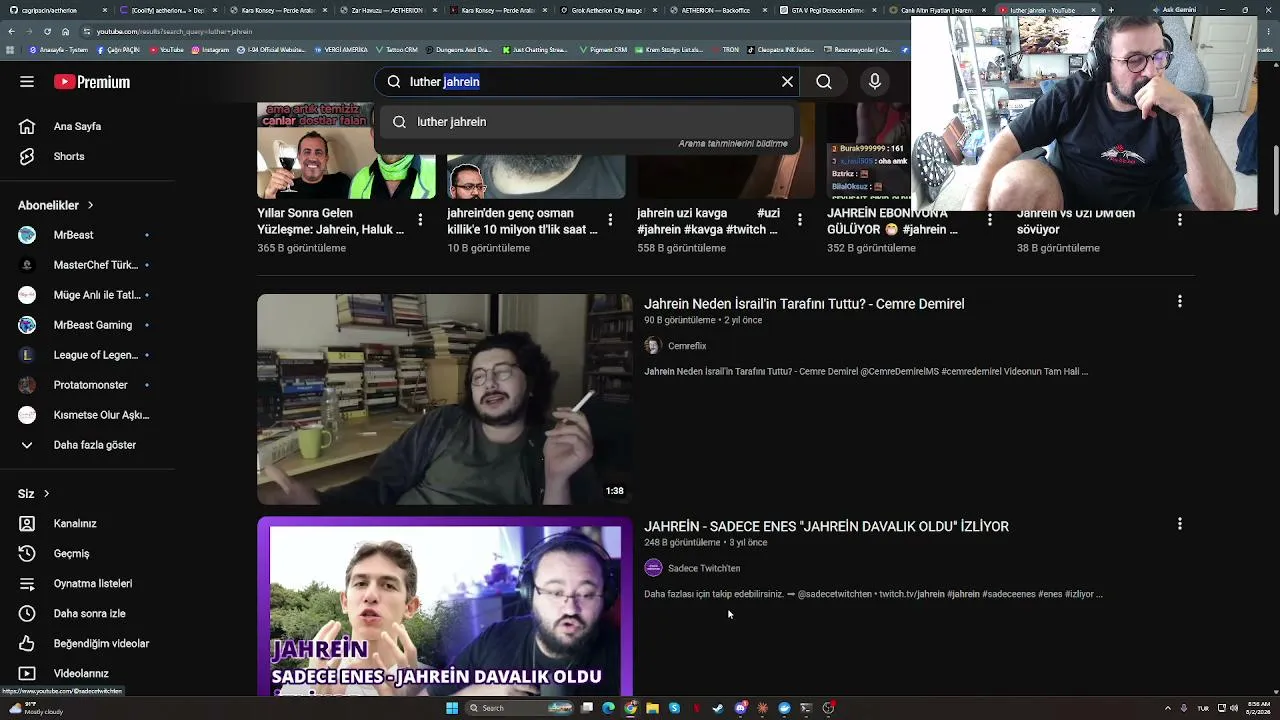Reload the page in the browser toolbar

[x=47, y=31]
